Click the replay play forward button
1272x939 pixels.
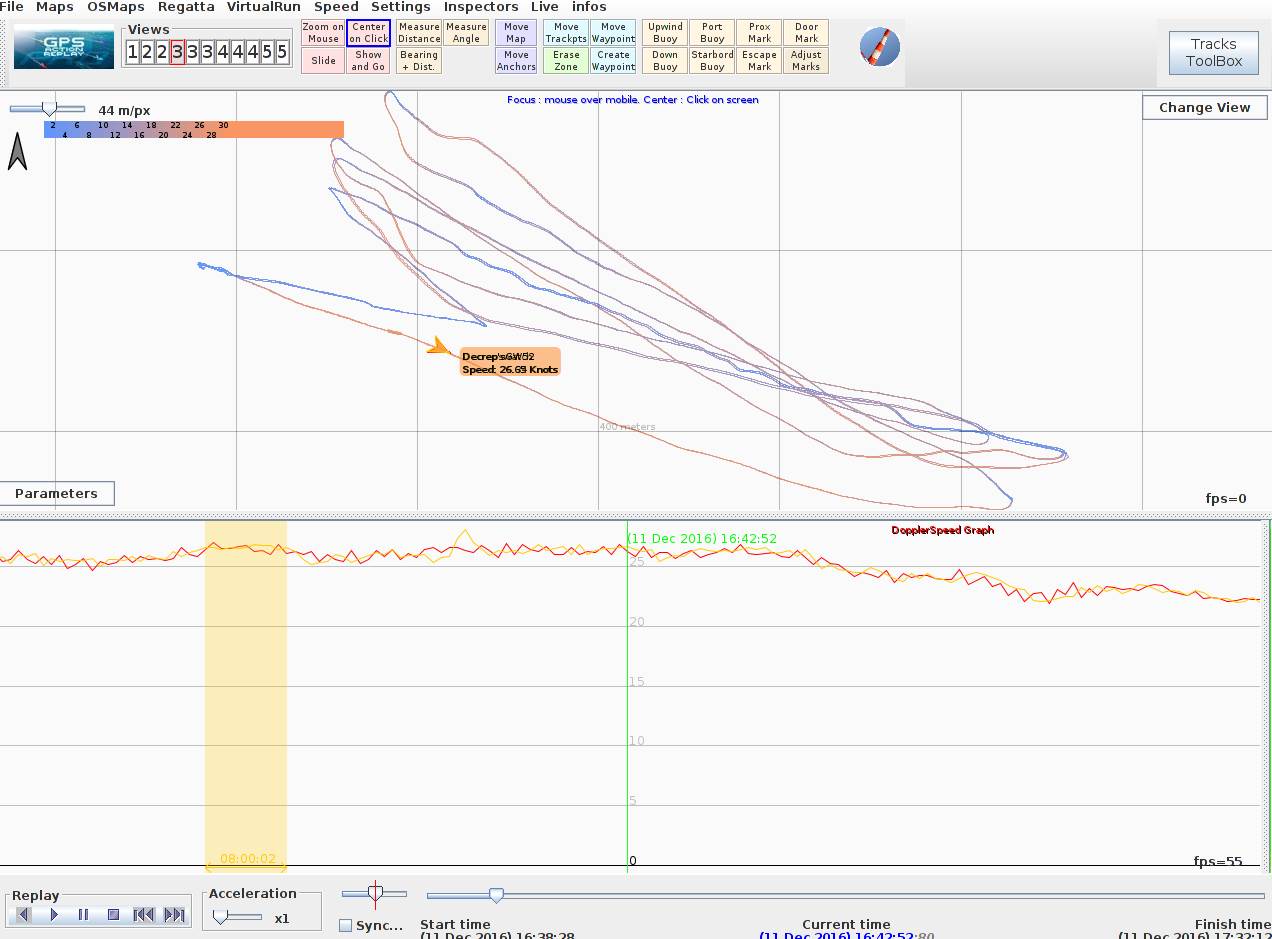coord(54,914)
